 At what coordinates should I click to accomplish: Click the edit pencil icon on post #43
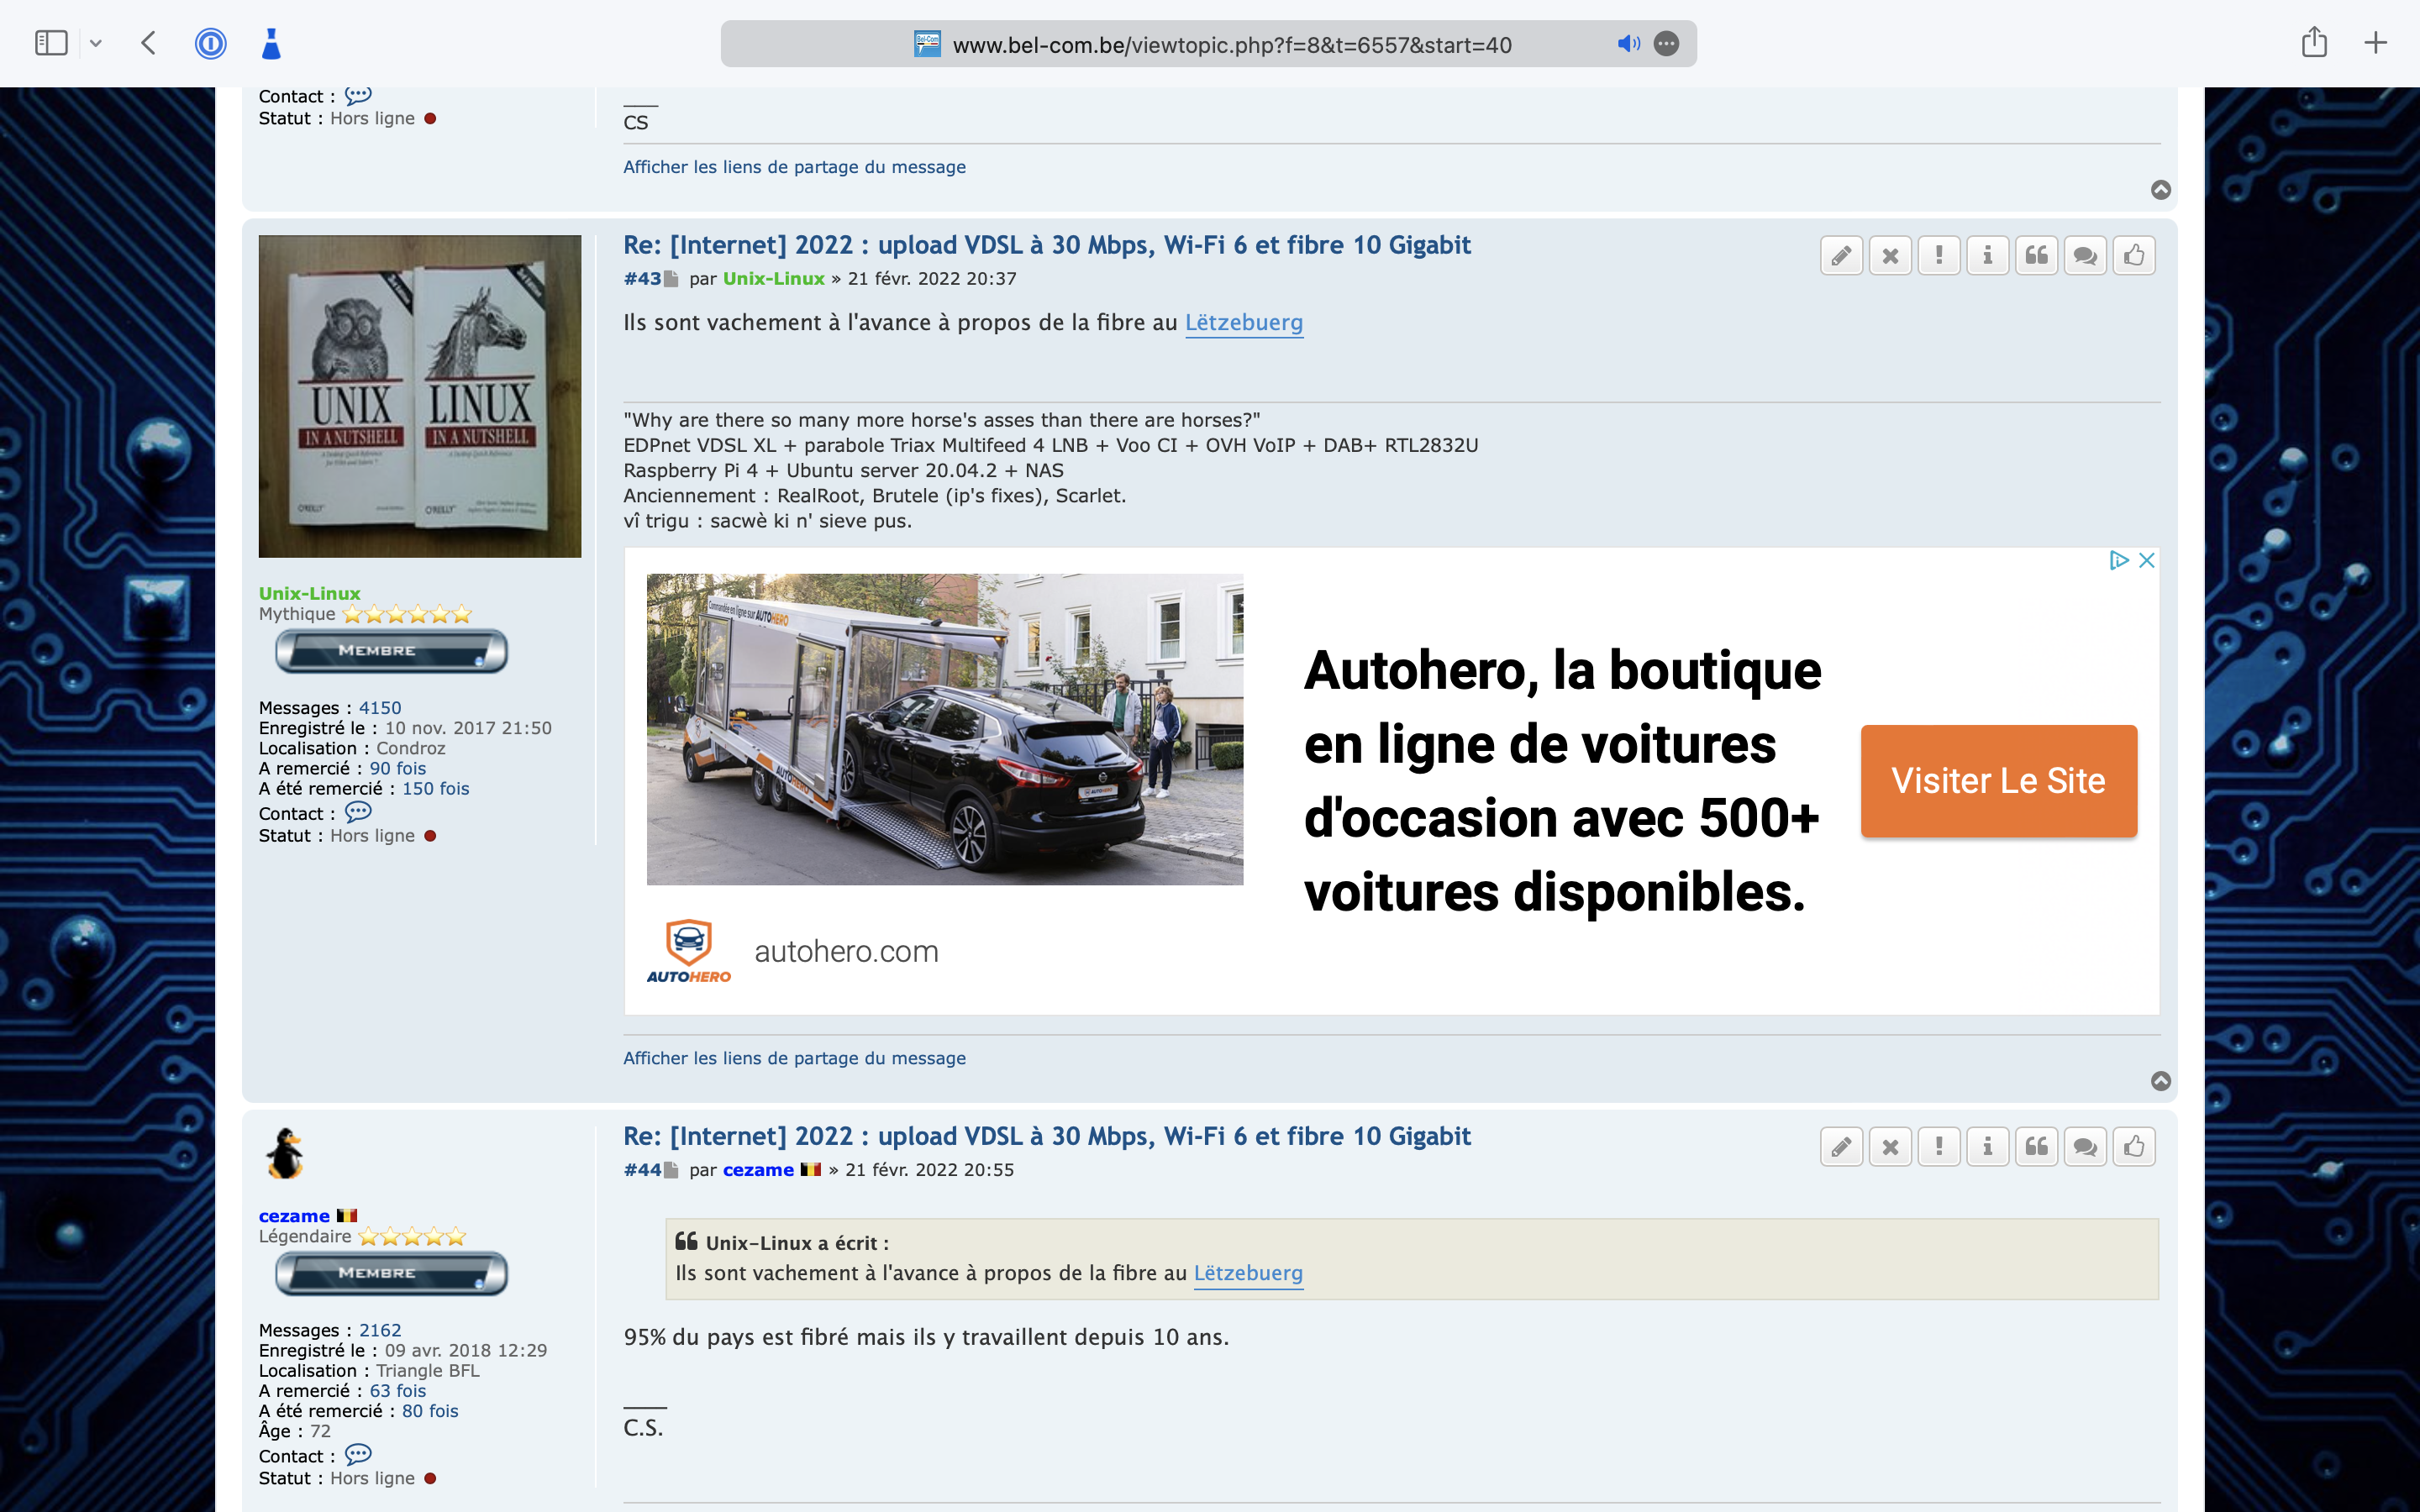pos(1841,256)
